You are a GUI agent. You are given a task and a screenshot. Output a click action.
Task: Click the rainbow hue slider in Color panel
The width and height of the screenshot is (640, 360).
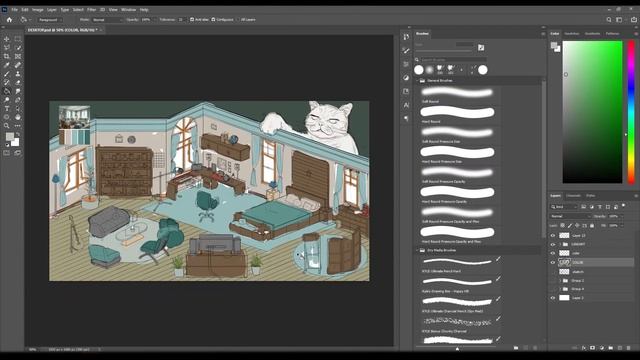631,112
